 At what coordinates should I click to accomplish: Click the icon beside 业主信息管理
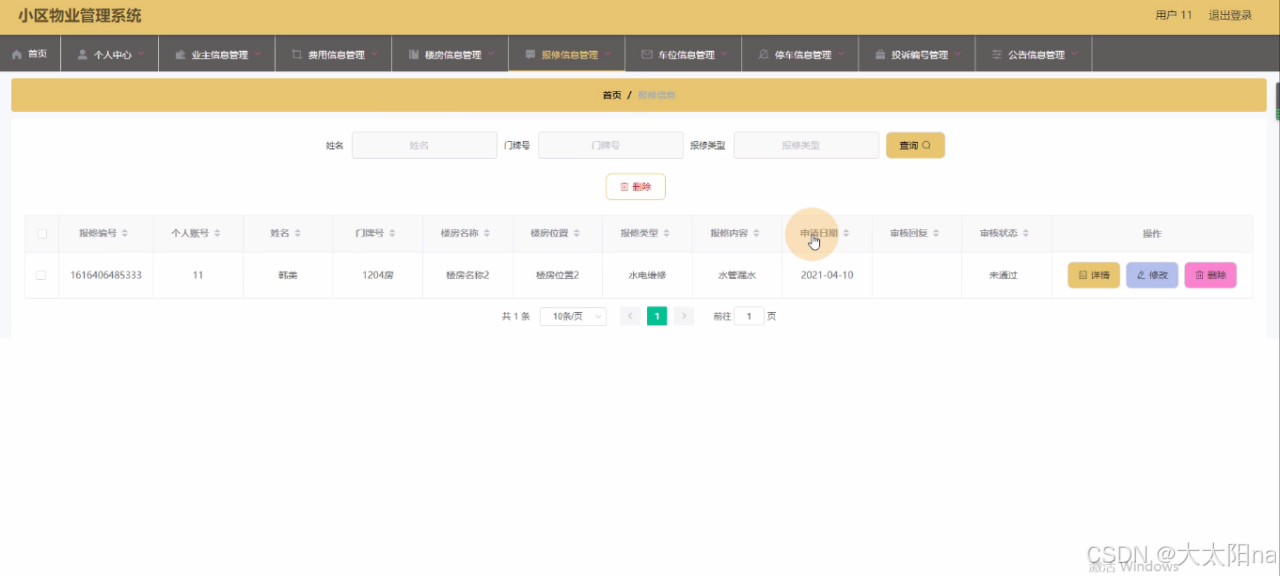[x=180, y=55]
